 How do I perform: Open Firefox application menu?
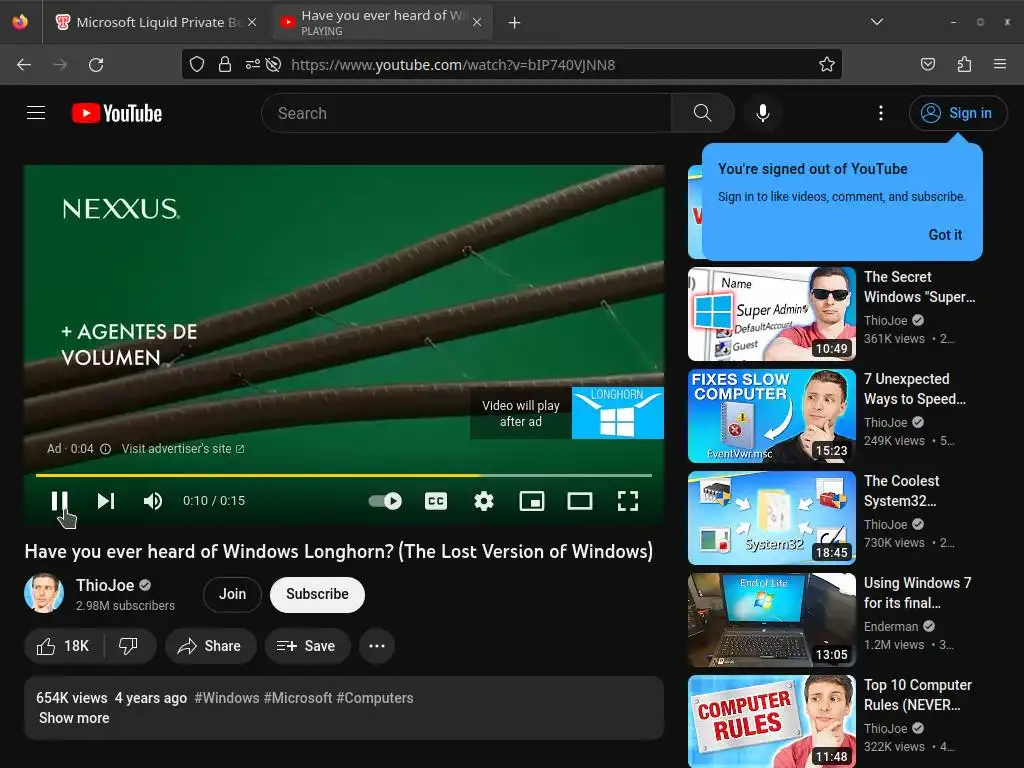point(1000,64)
